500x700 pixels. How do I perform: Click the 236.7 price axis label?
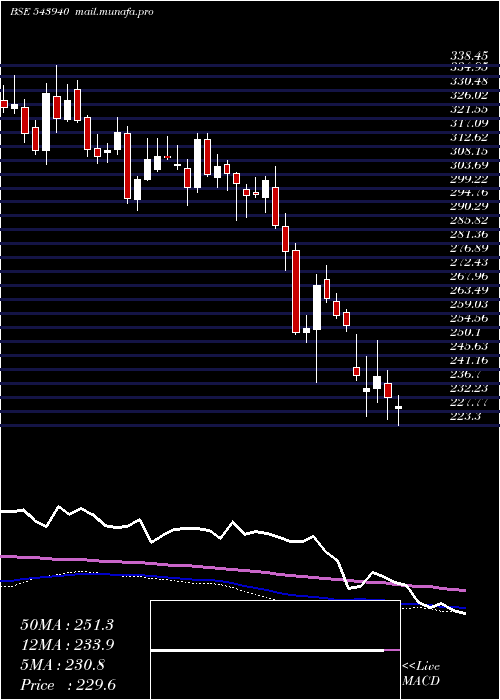(x=466, y=374)
